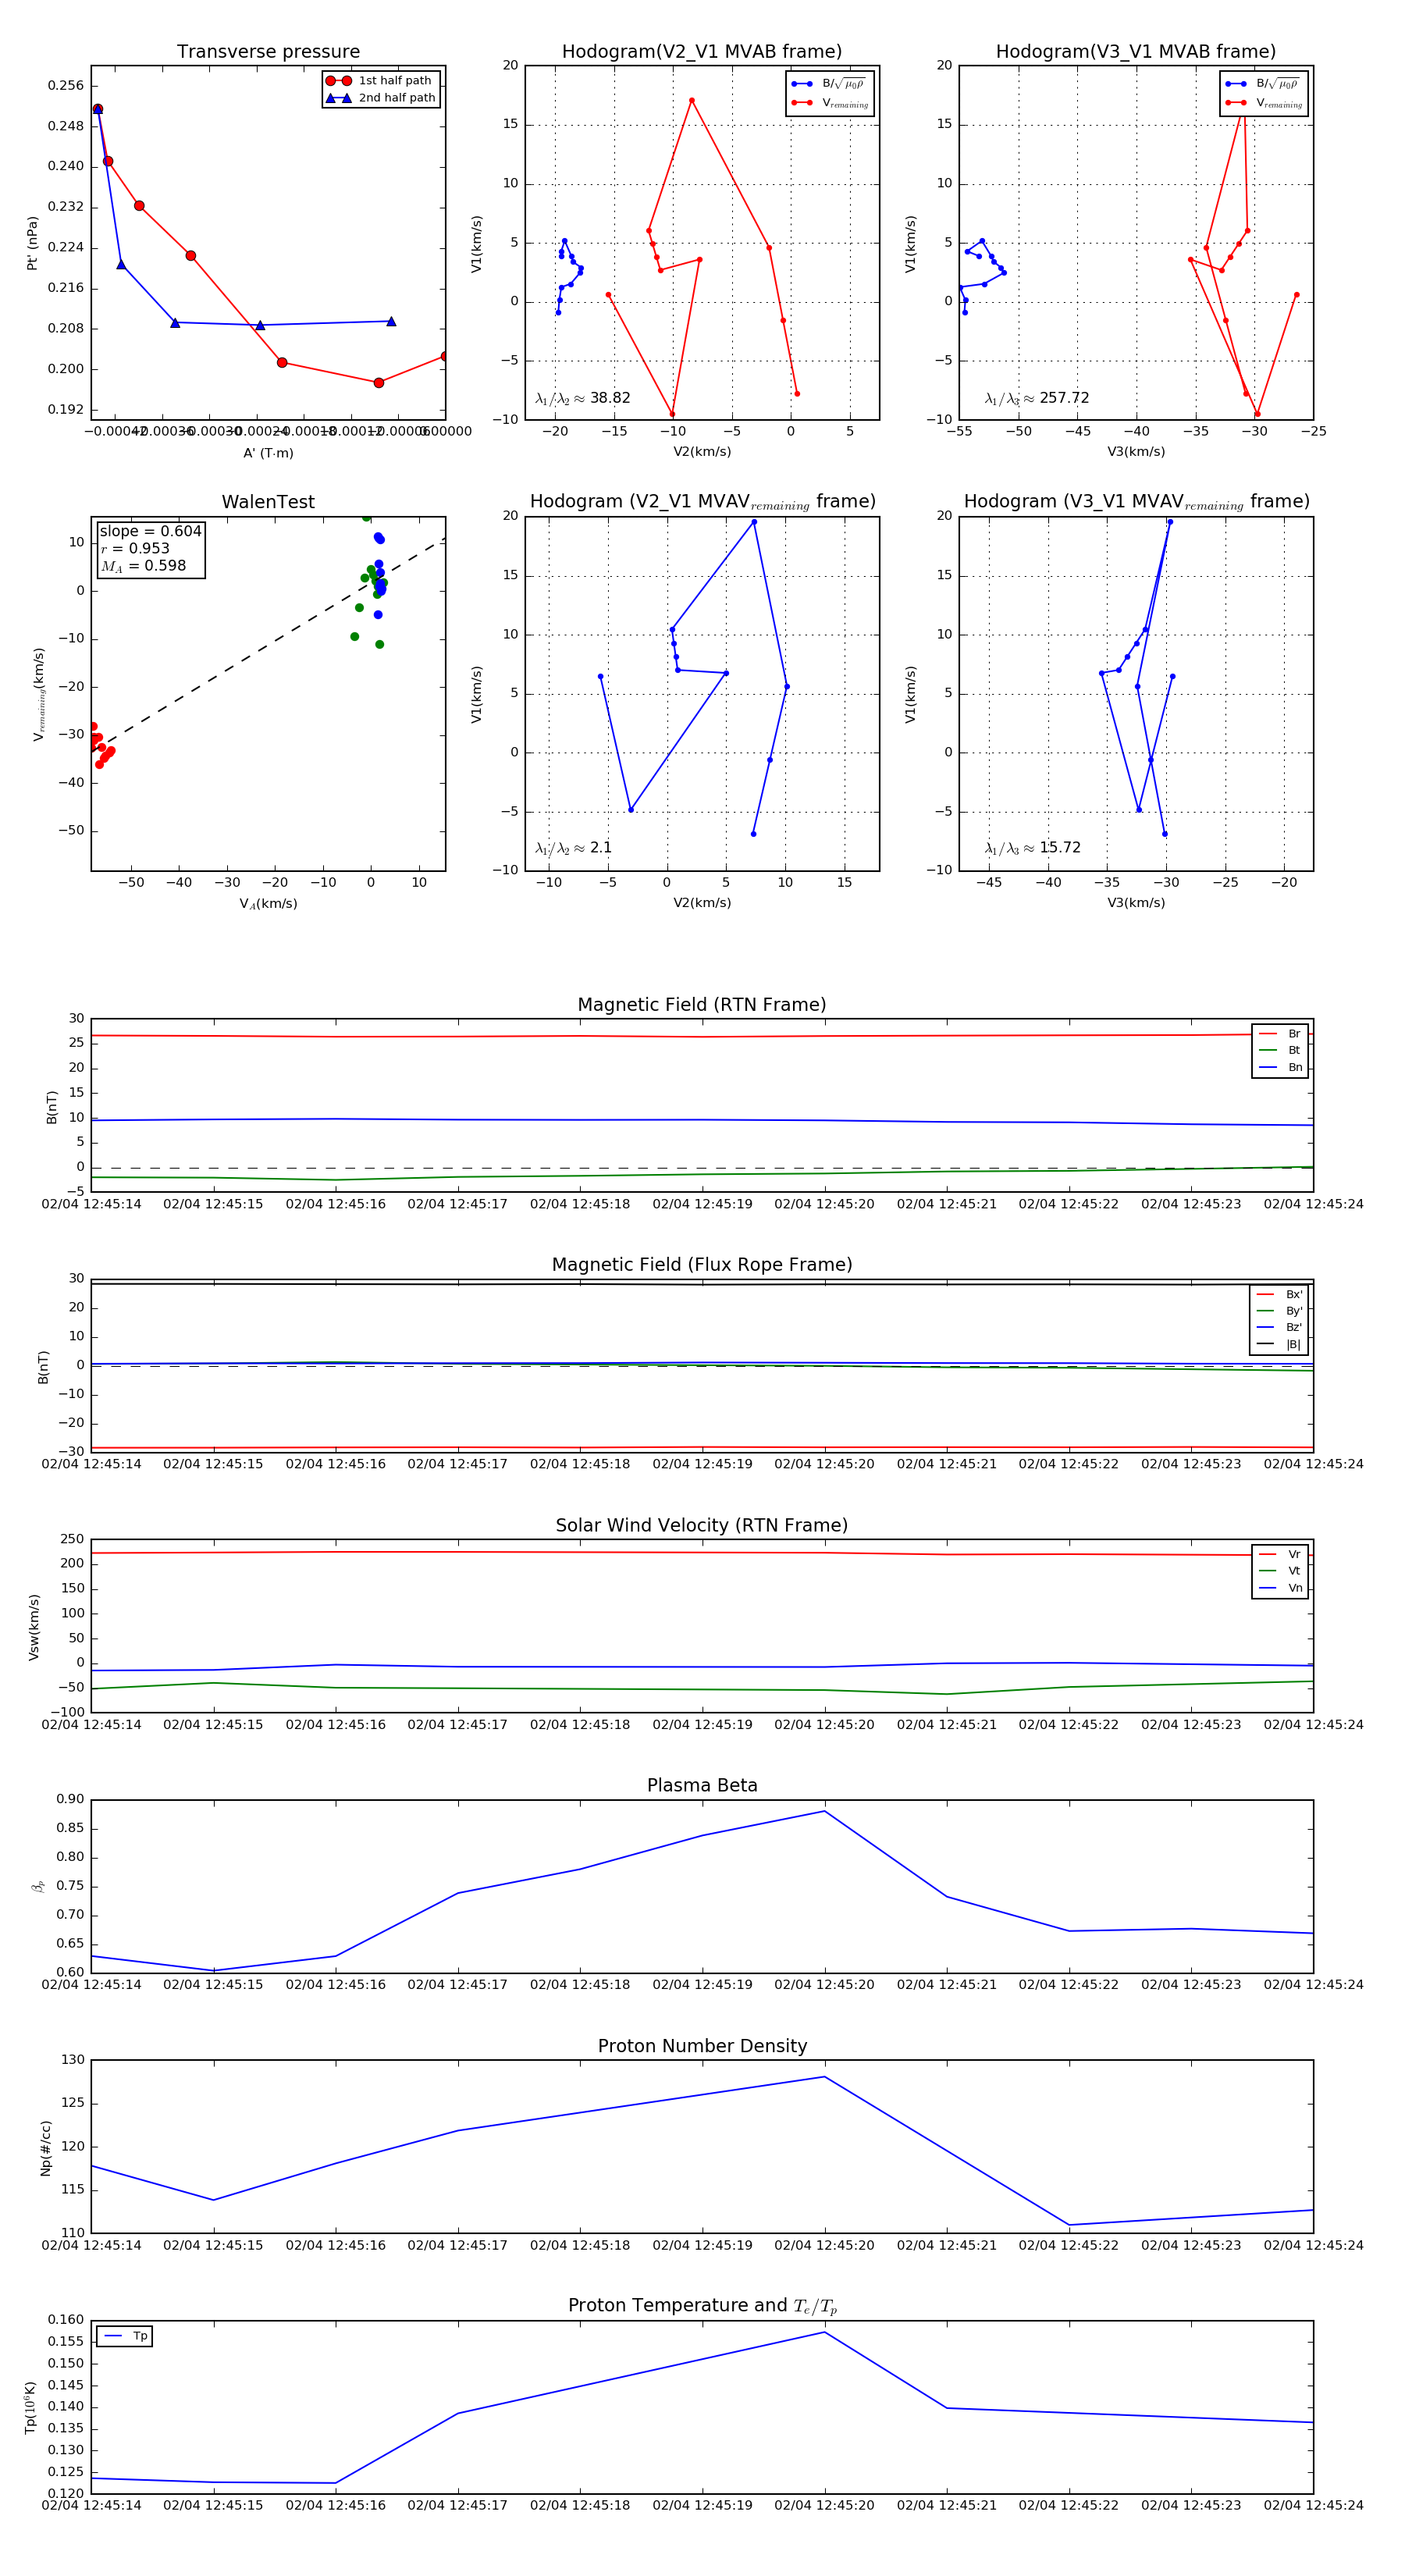
Task: Select the "Bn" legend entry
Action: coord(1281,1067)
